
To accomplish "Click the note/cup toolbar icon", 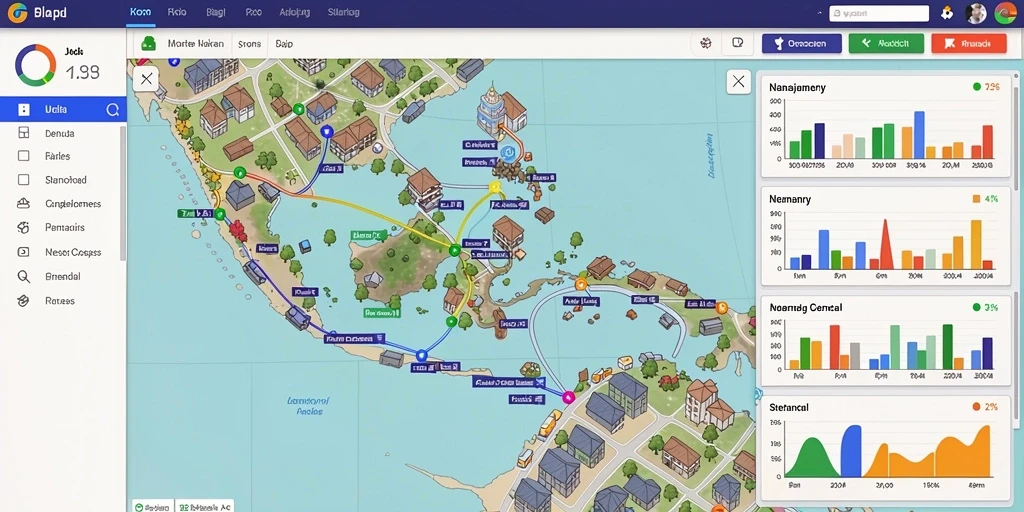I will tap(738, 43).
